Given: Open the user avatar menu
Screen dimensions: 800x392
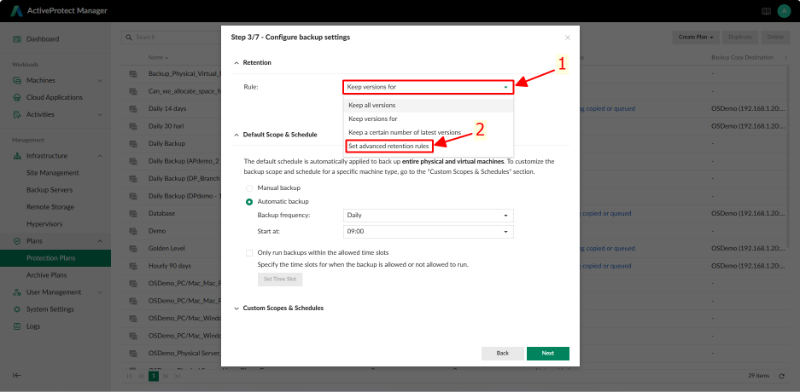Looking at the screenshot, I should pyautogui.click(x=784, y=11).
